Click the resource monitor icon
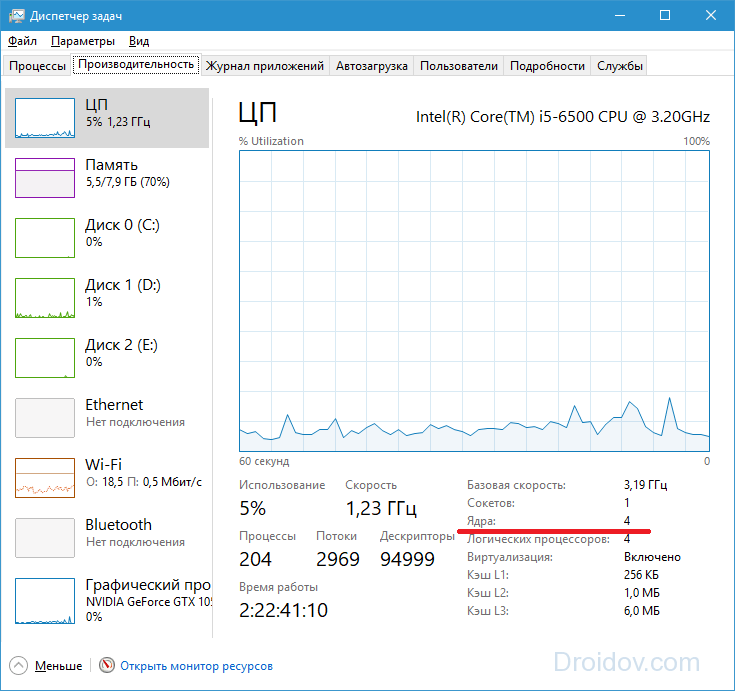Screen dimensions: 739x691 pyautogui.click(x=107, y=666)
